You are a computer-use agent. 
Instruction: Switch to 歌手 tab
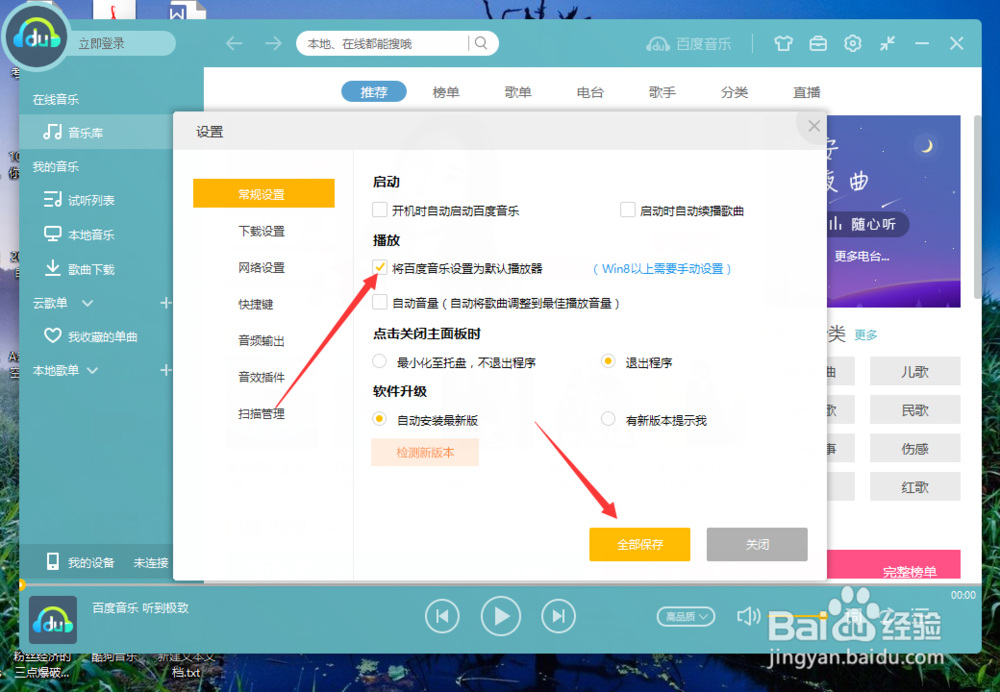pyautogui.click(x=662, y=92)
